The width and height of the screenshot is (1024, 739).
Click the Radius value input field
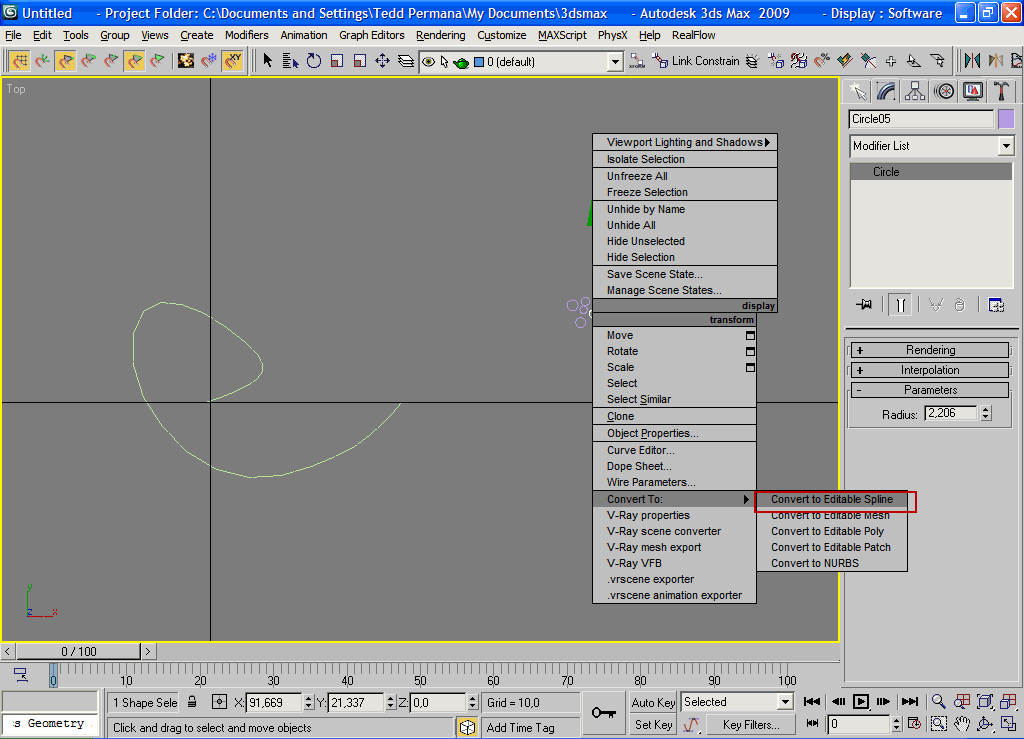[x=950, y=413]
